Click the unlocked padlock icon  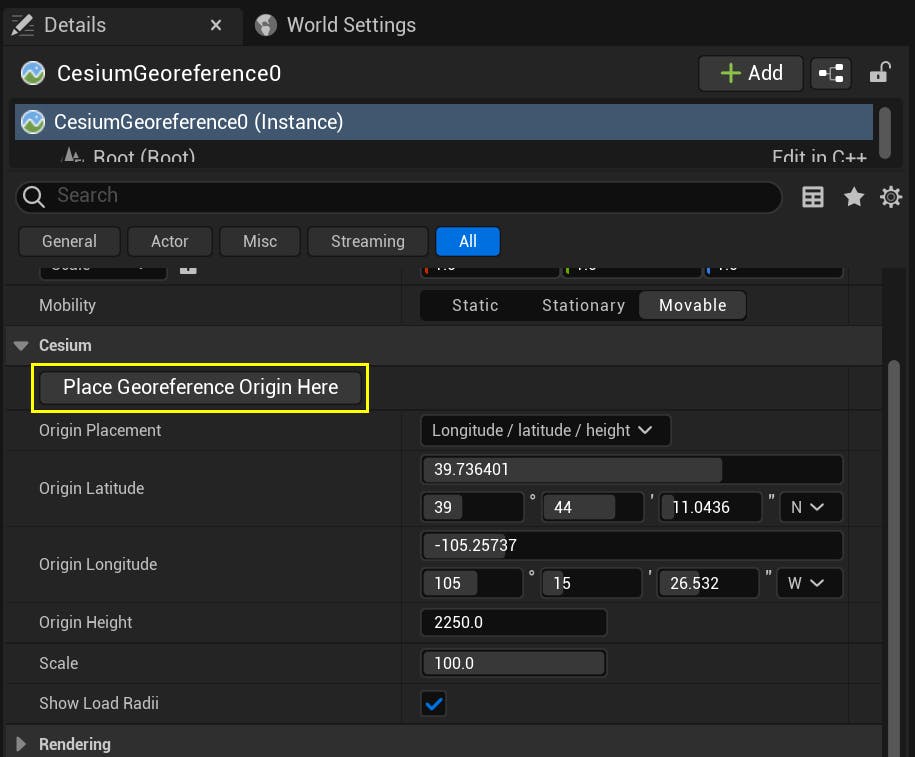879,72
